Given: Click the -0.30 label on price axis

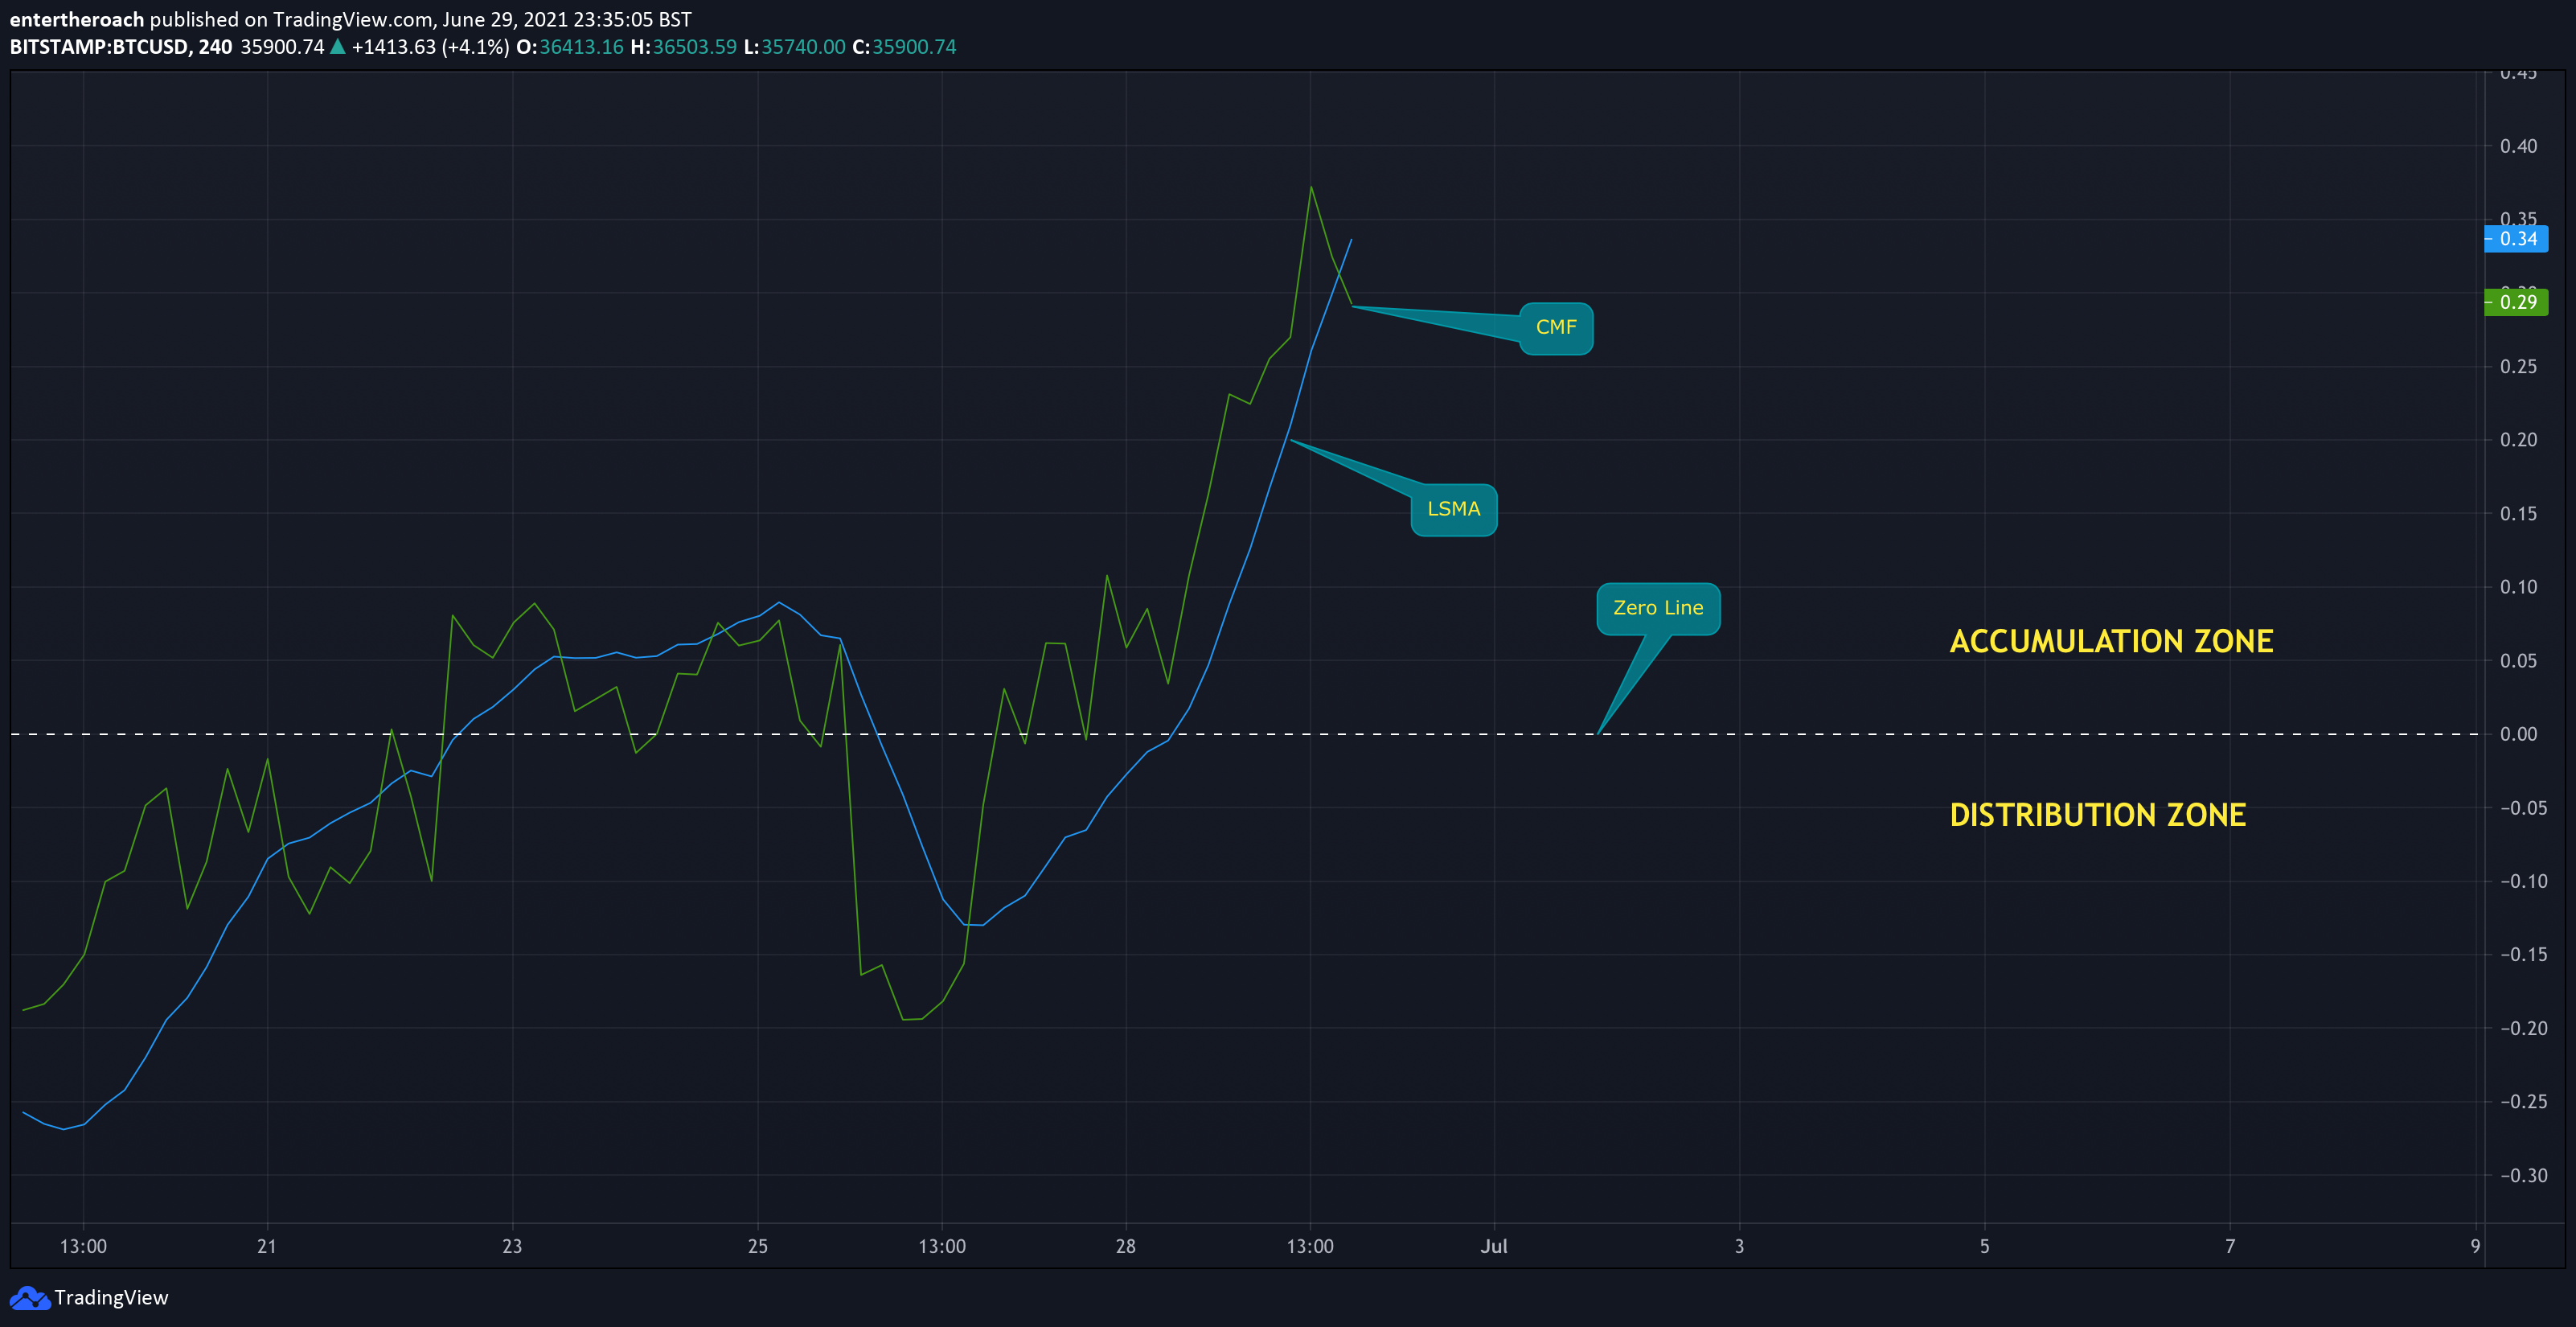Looking at the screenshot, I should point(2523,1175).
